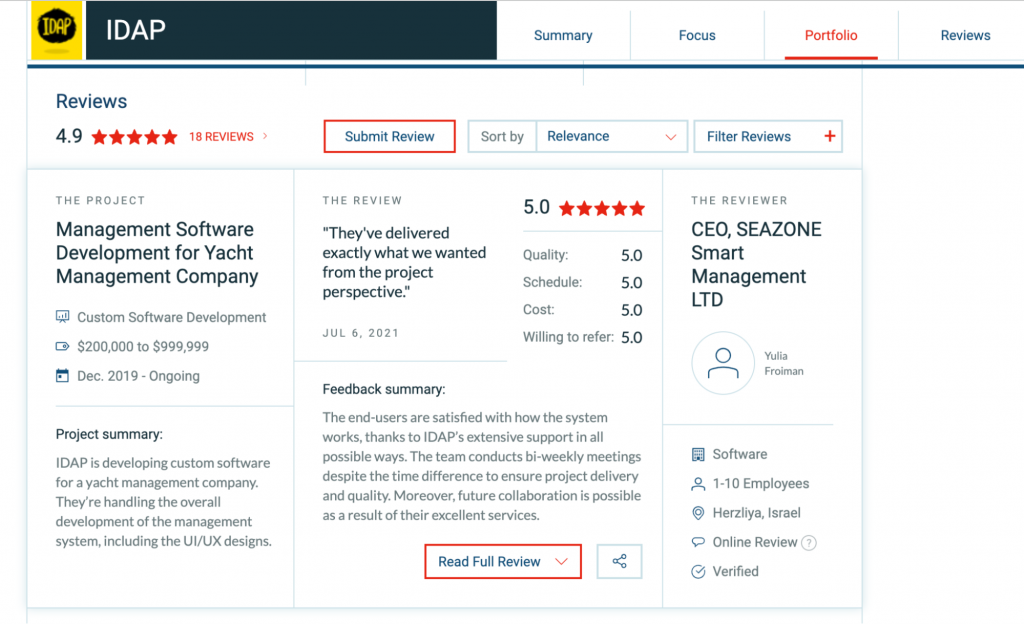Click the price tag icon beside $200,000
Viewport: 1024px width, 624px height.
click(x=62, y=347)
